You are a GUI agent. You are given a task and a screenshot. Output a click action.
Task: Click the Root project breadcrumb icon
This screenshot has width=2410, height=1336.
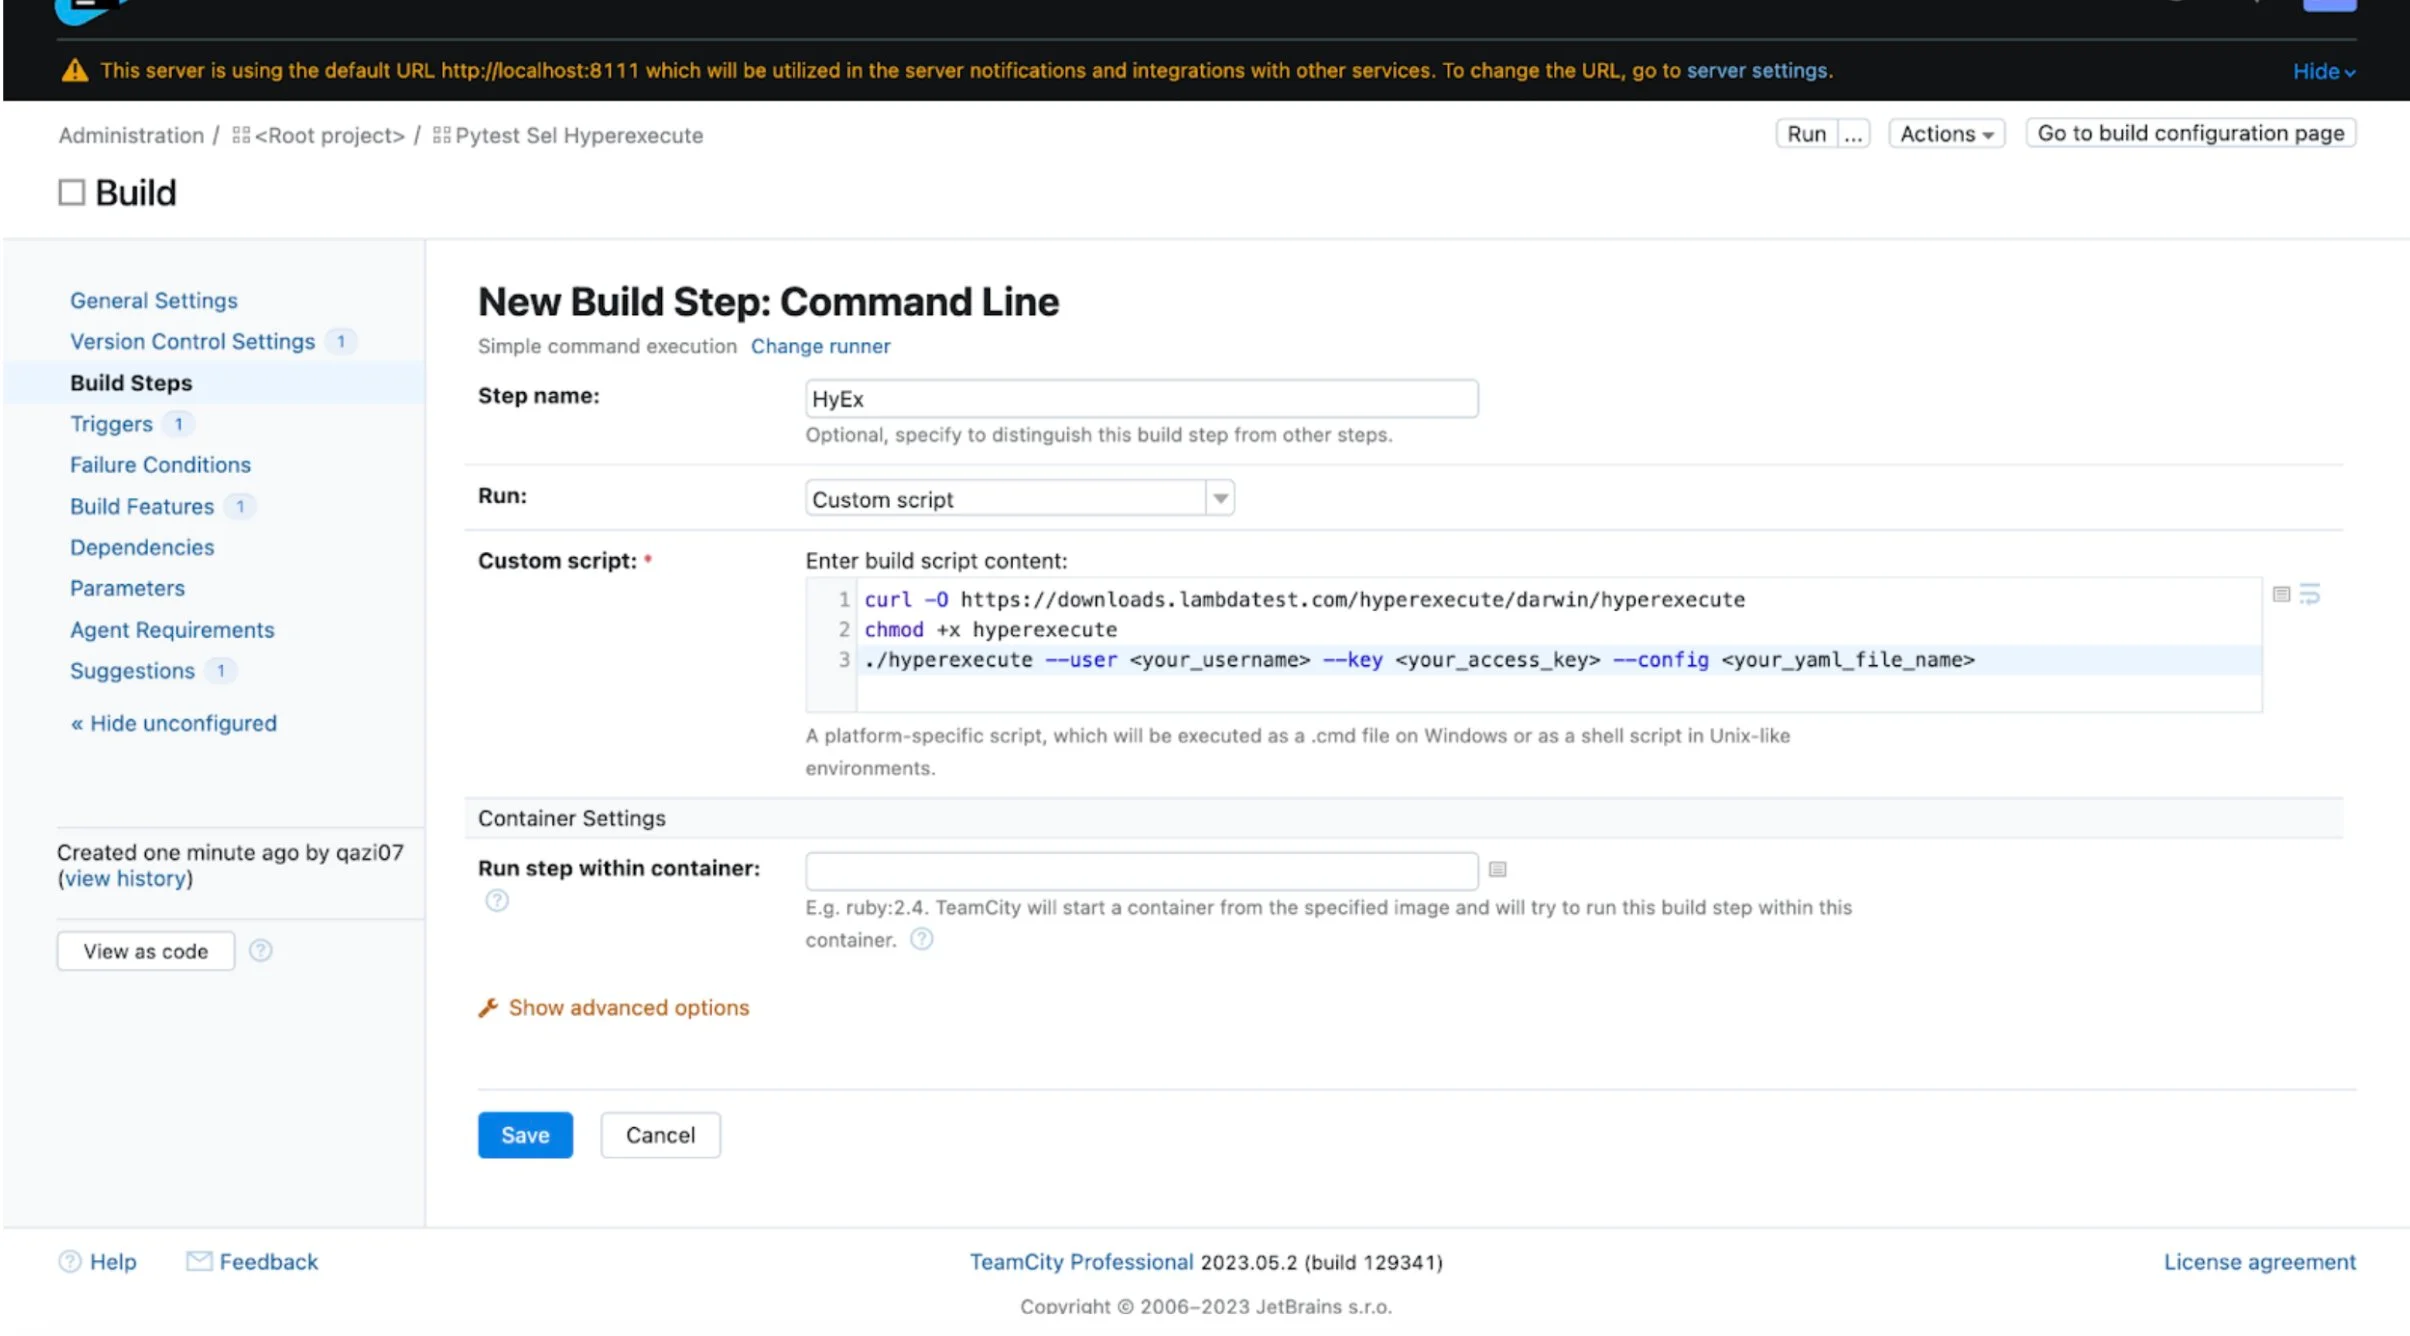[x=241, y=135]
